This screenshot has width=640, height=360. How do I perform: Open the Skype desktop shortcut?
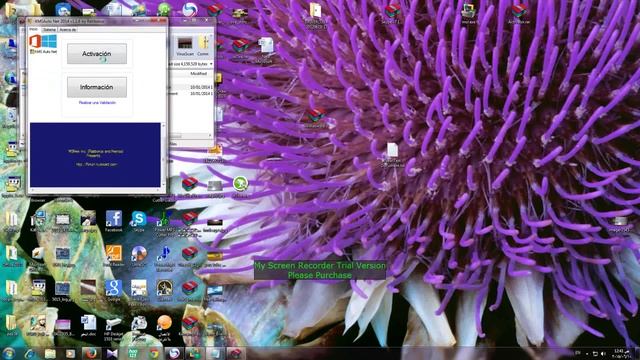[x=139, y=221]
